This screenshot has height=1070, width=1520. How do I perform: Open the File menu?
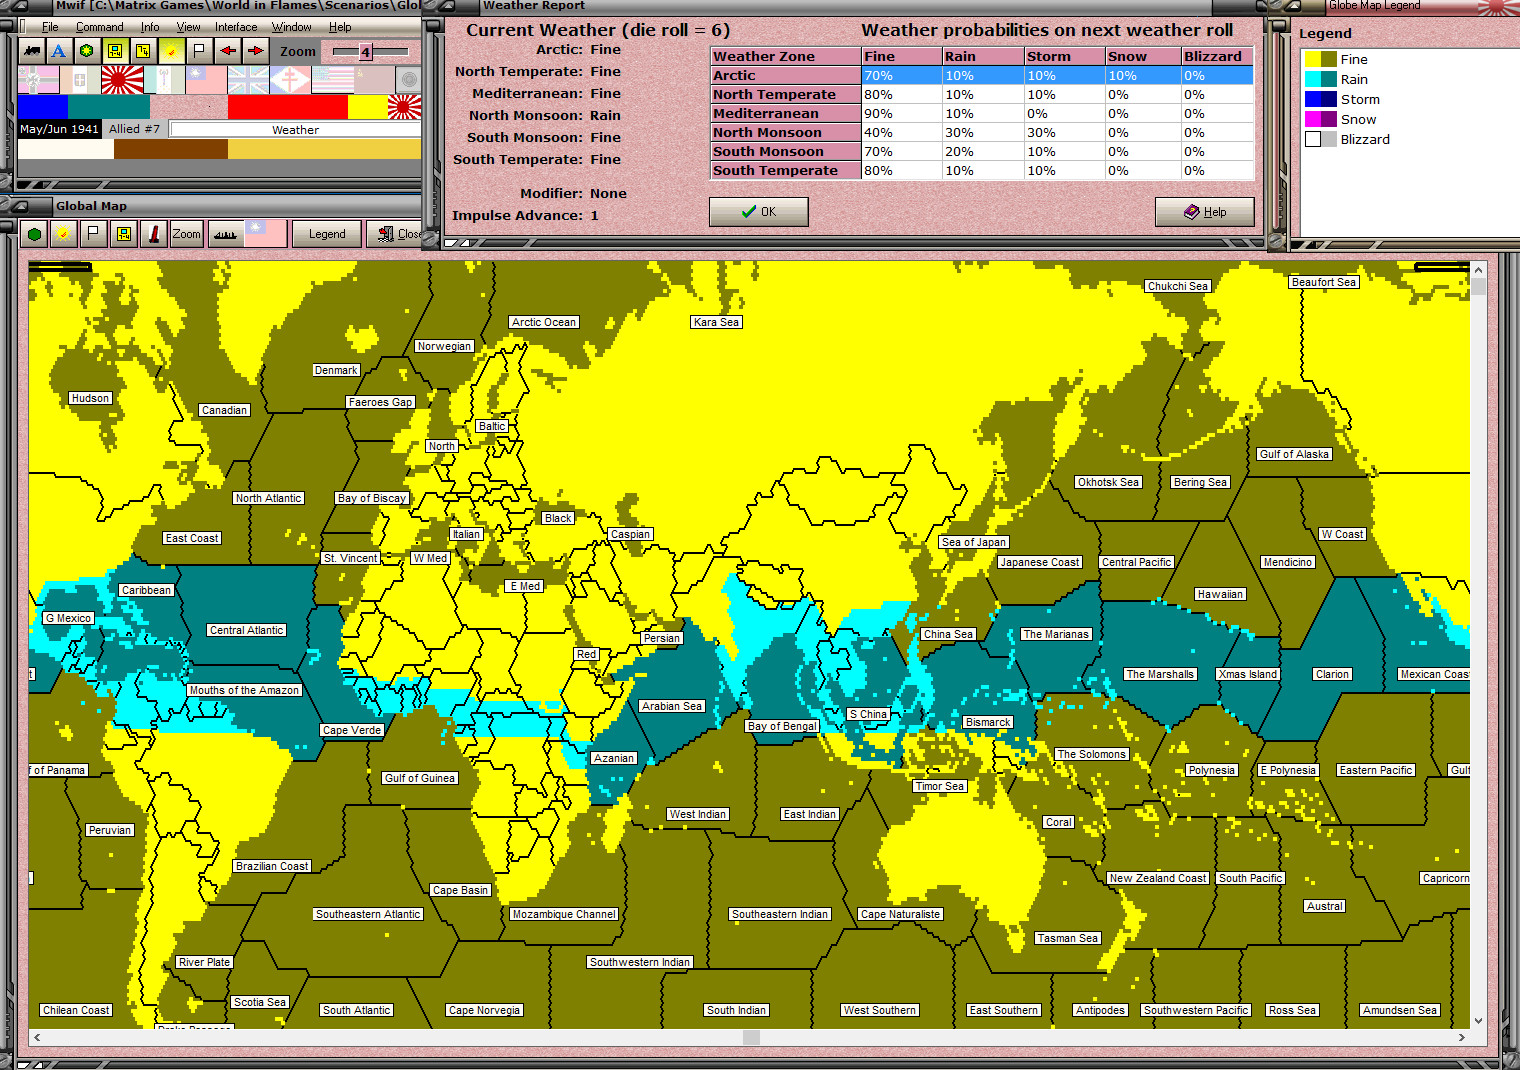coord(50,27)
